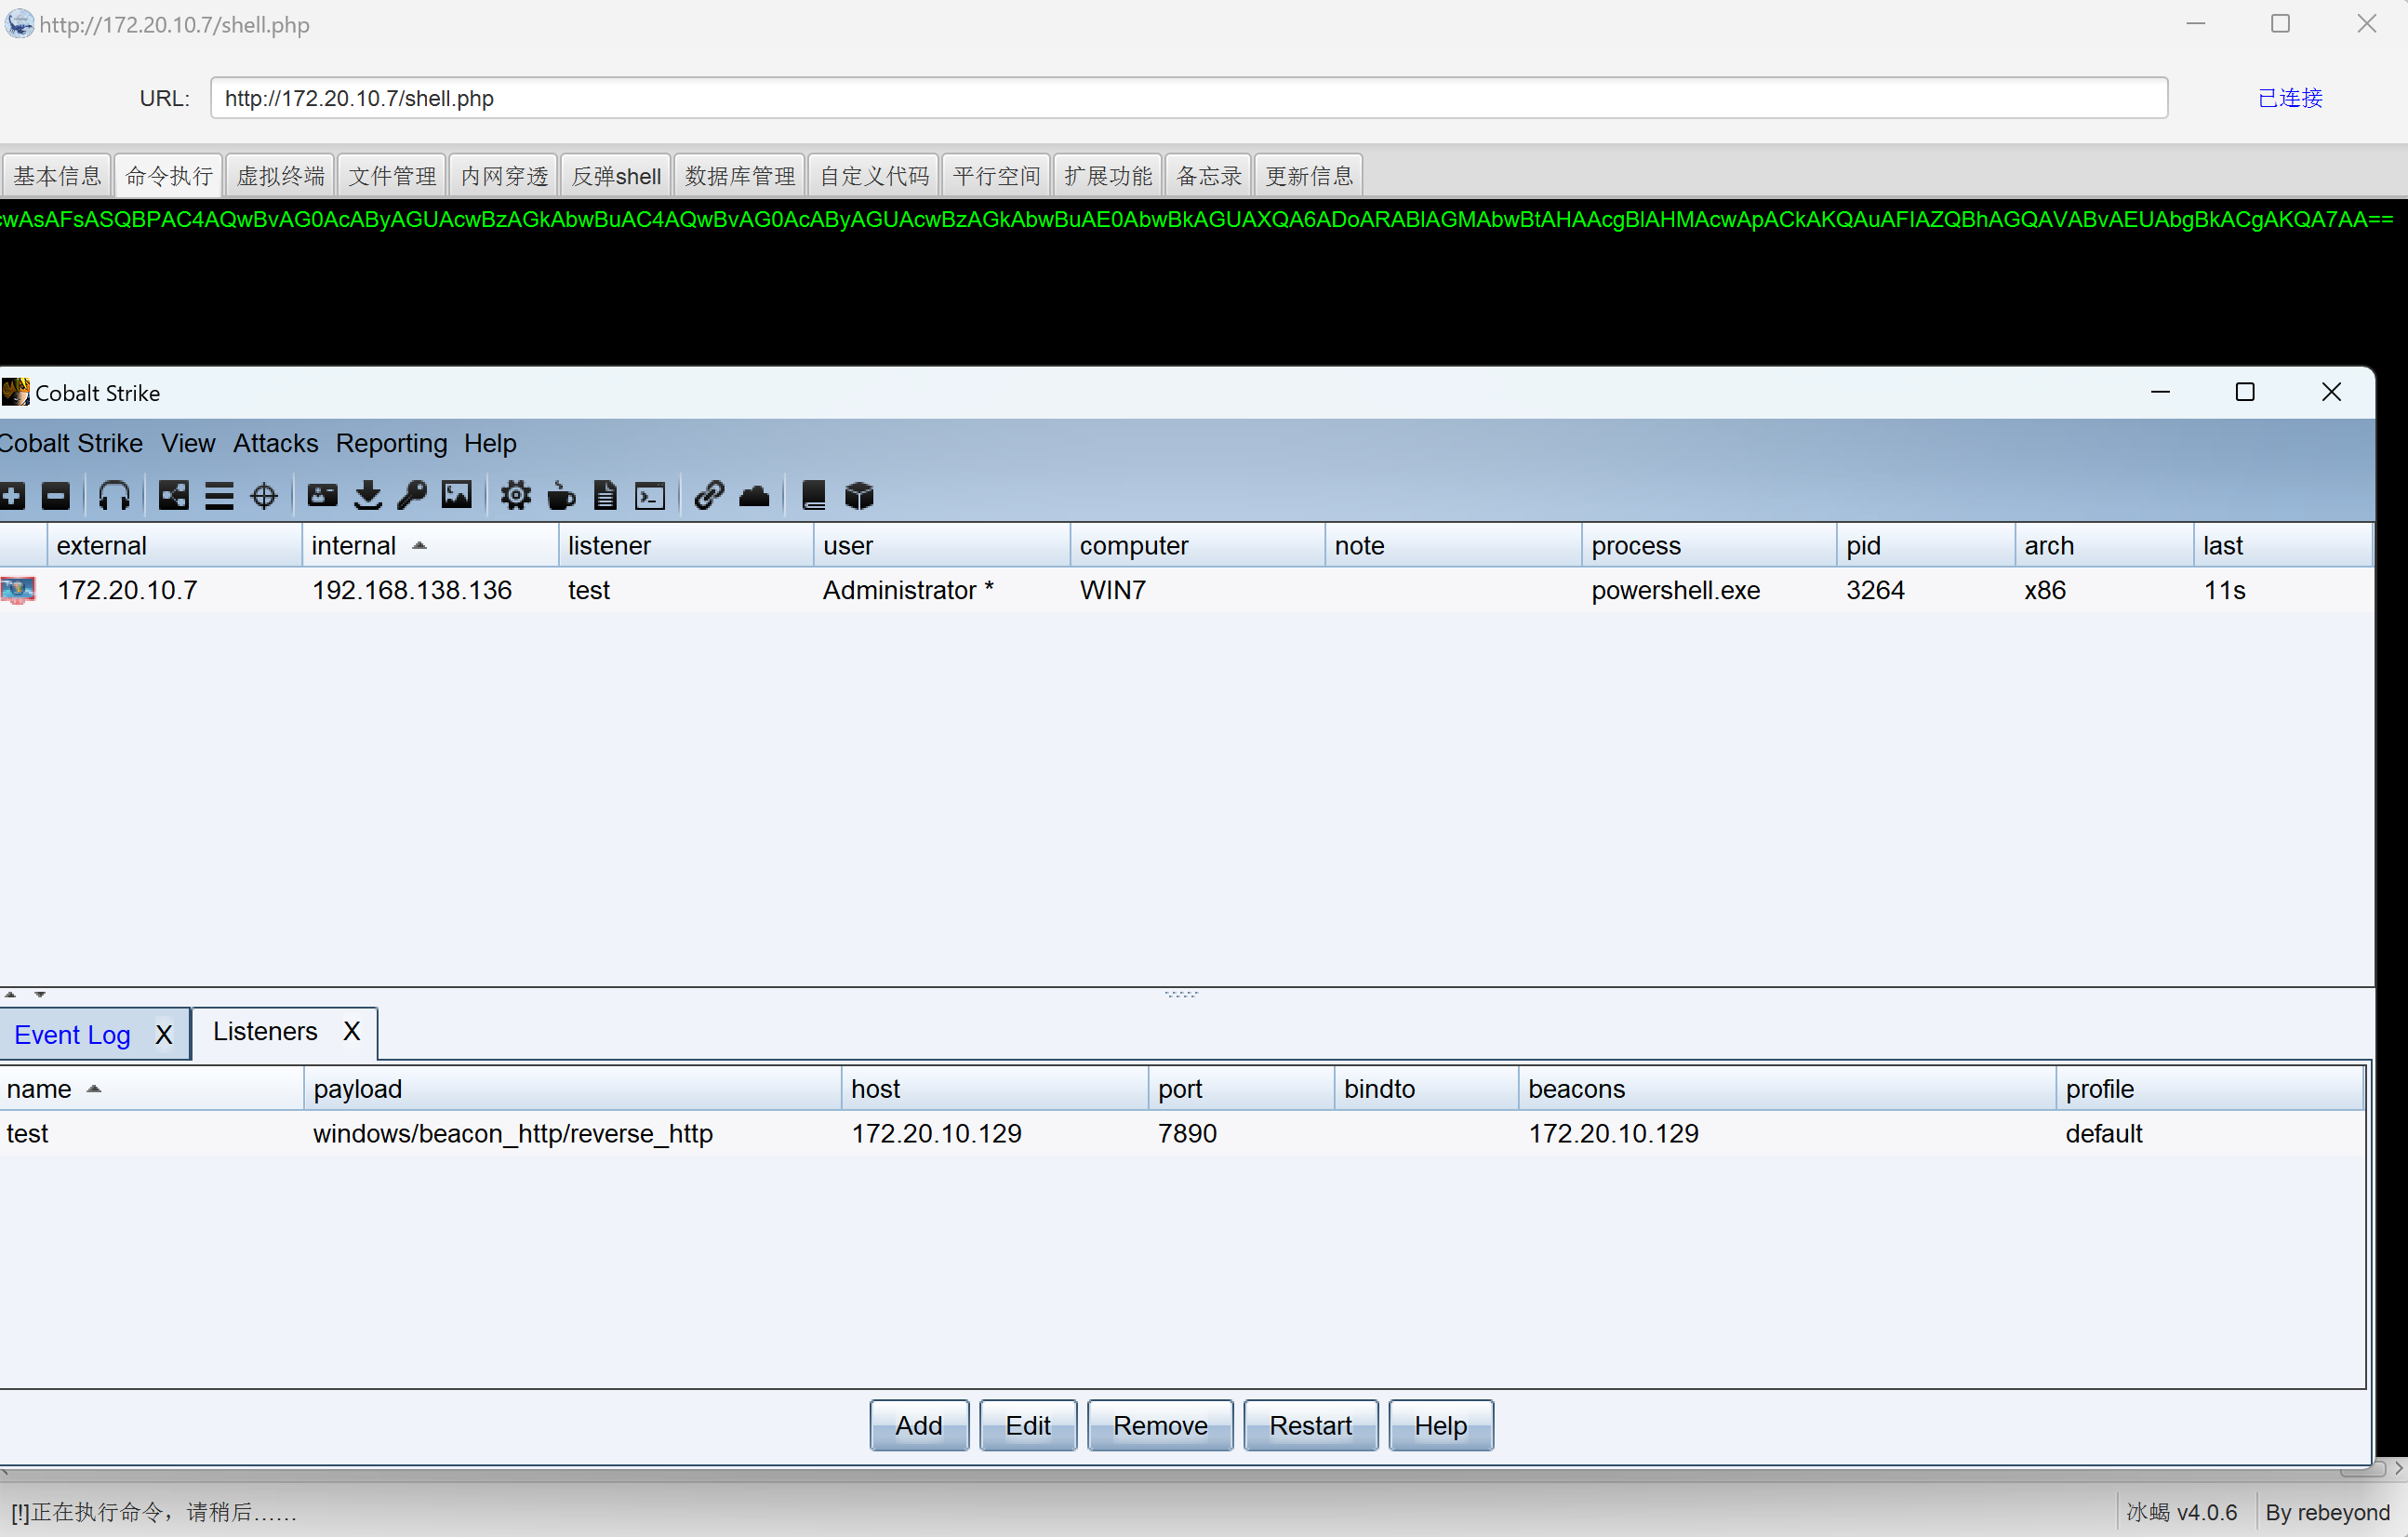Click the cloud toolbar icon

(x=754, y=496)
